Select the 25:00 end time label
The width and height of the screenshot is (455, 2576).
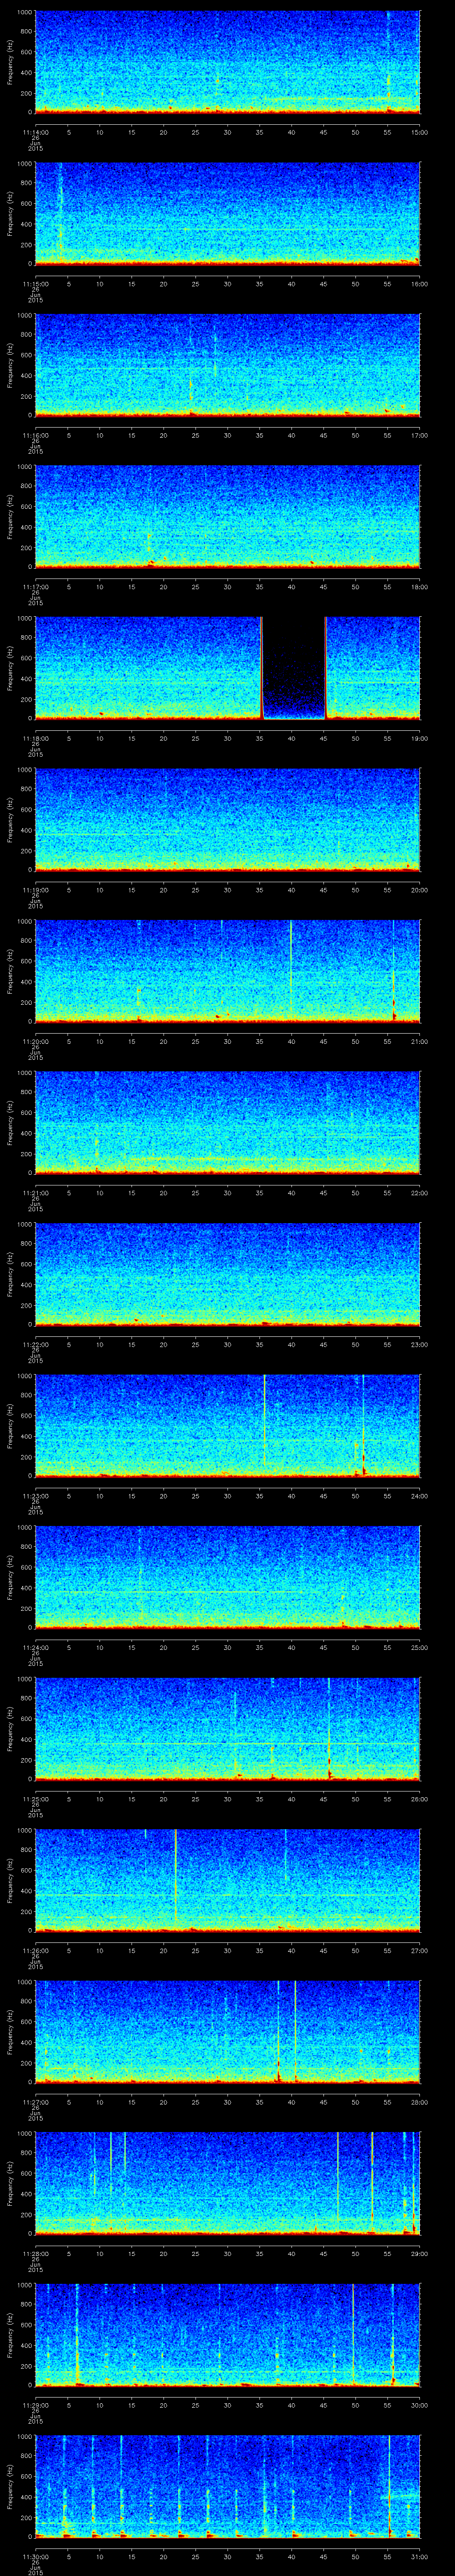(420, 1647)
